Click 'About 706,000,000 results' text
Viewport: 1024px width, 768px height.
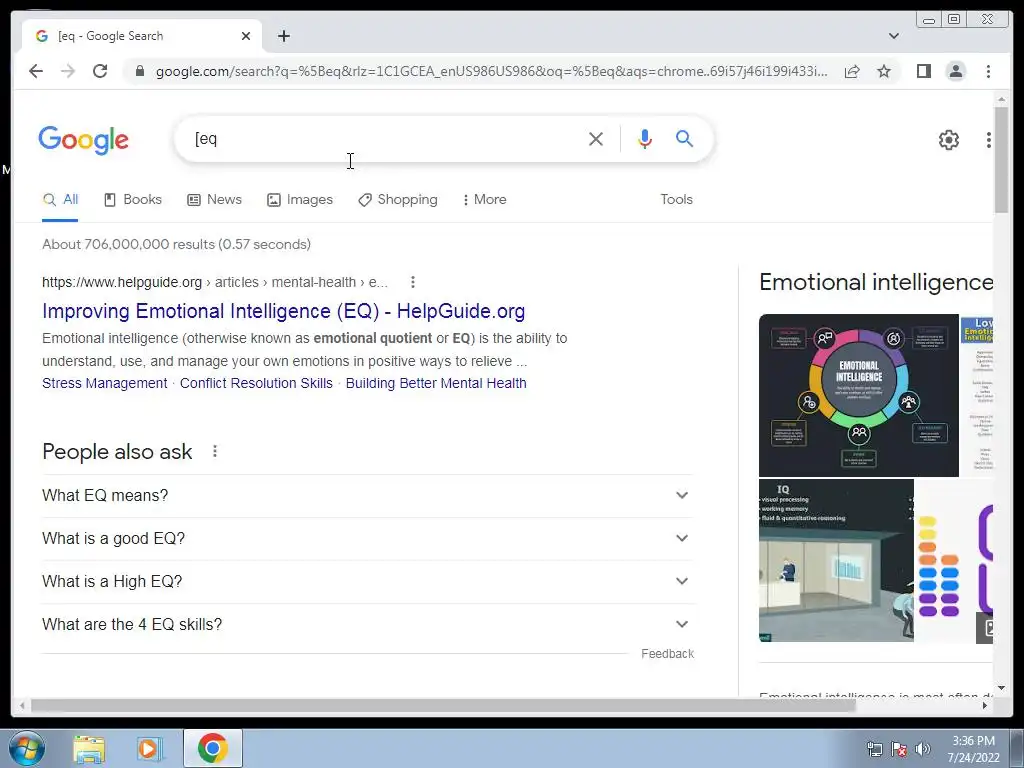pos(176,244)
